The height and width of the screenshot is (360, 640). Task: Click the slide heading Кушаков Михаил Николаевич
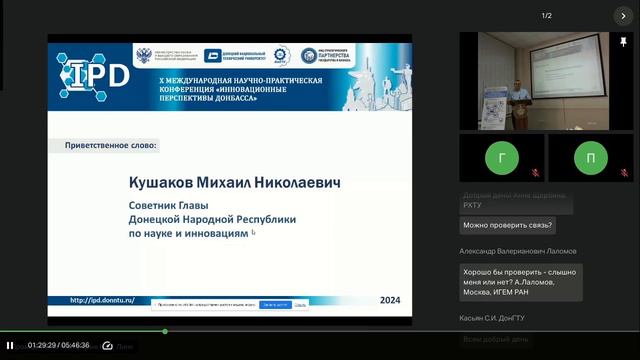coord(235,182)
